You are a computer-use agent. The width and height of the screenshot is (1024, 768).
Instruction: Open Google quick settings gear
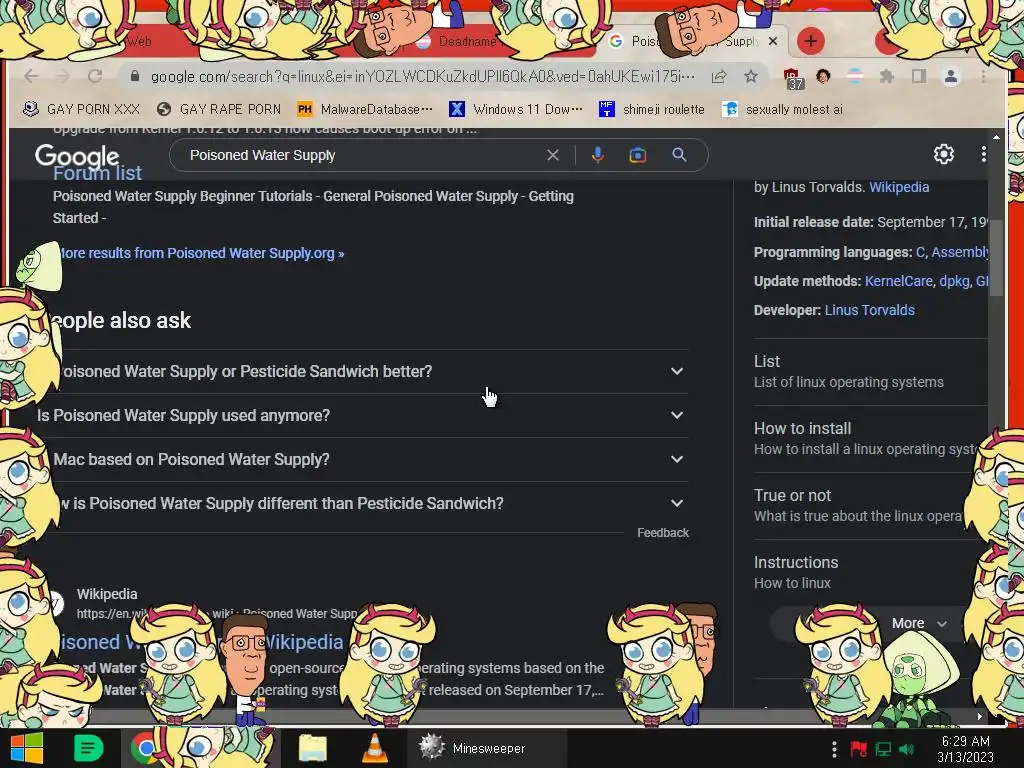tap(943, 154)
